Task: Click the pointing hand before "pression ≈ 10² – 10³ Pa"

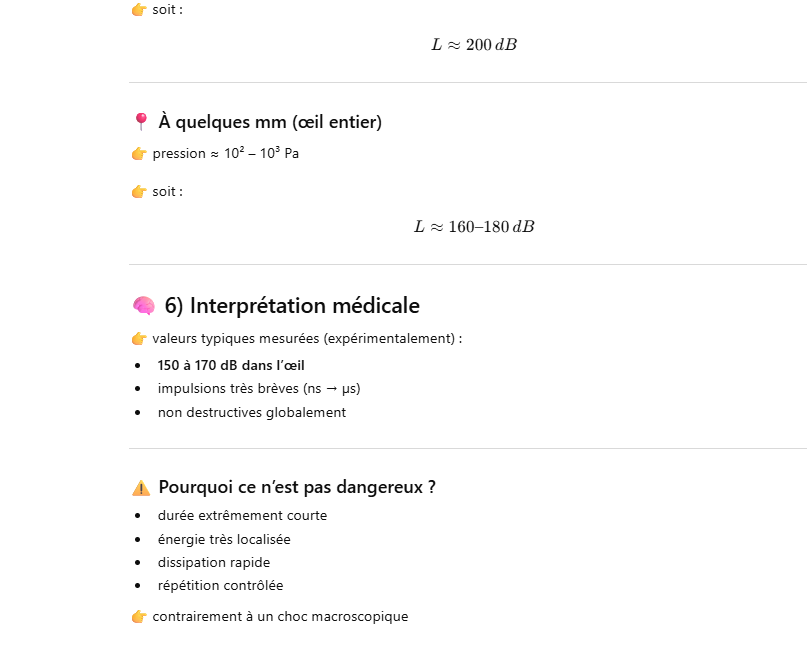Action: (139, 154)
